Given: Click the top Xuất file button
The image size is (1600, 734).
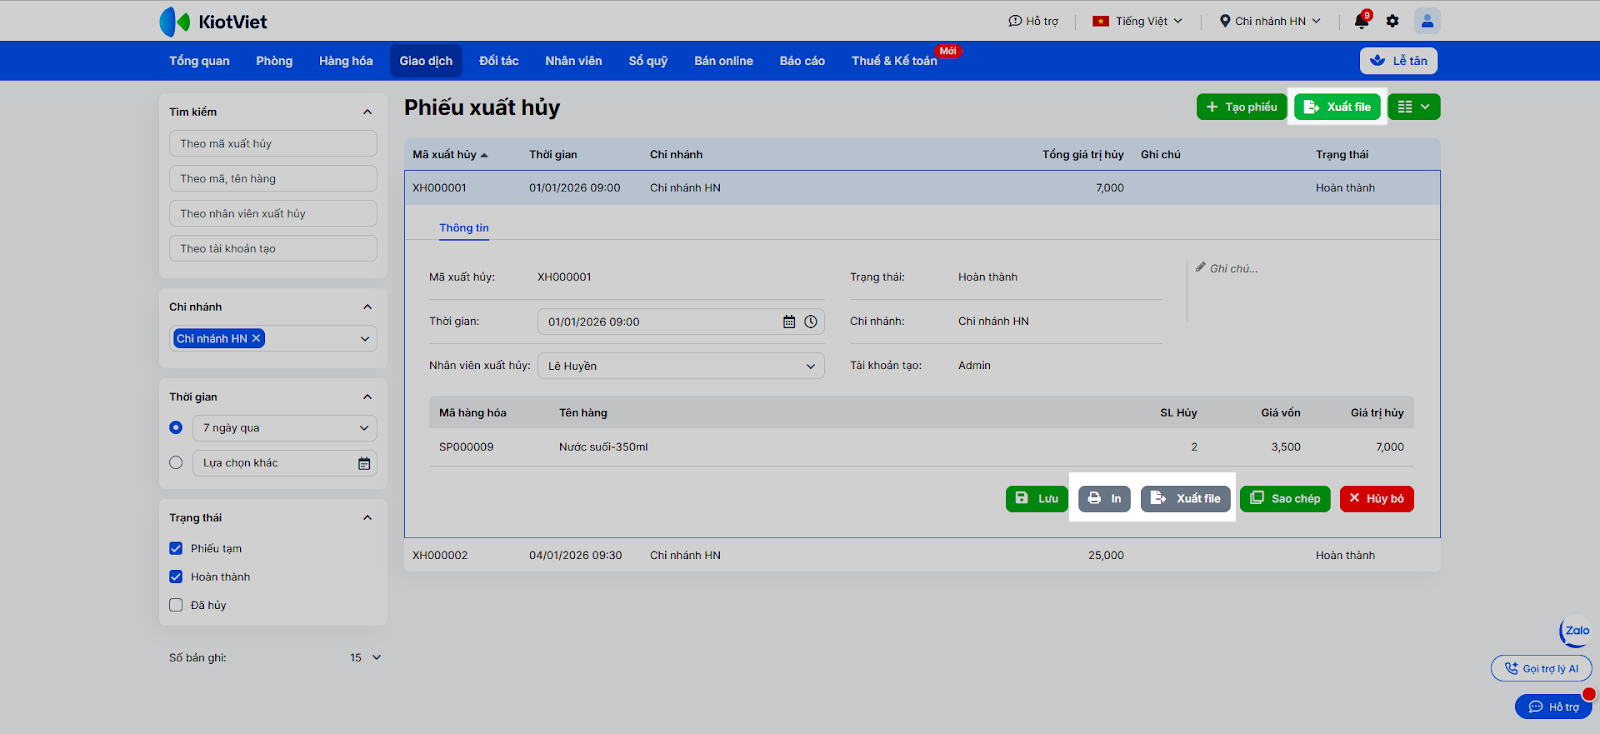Looking at the screenshot, I should point(1337,107).
